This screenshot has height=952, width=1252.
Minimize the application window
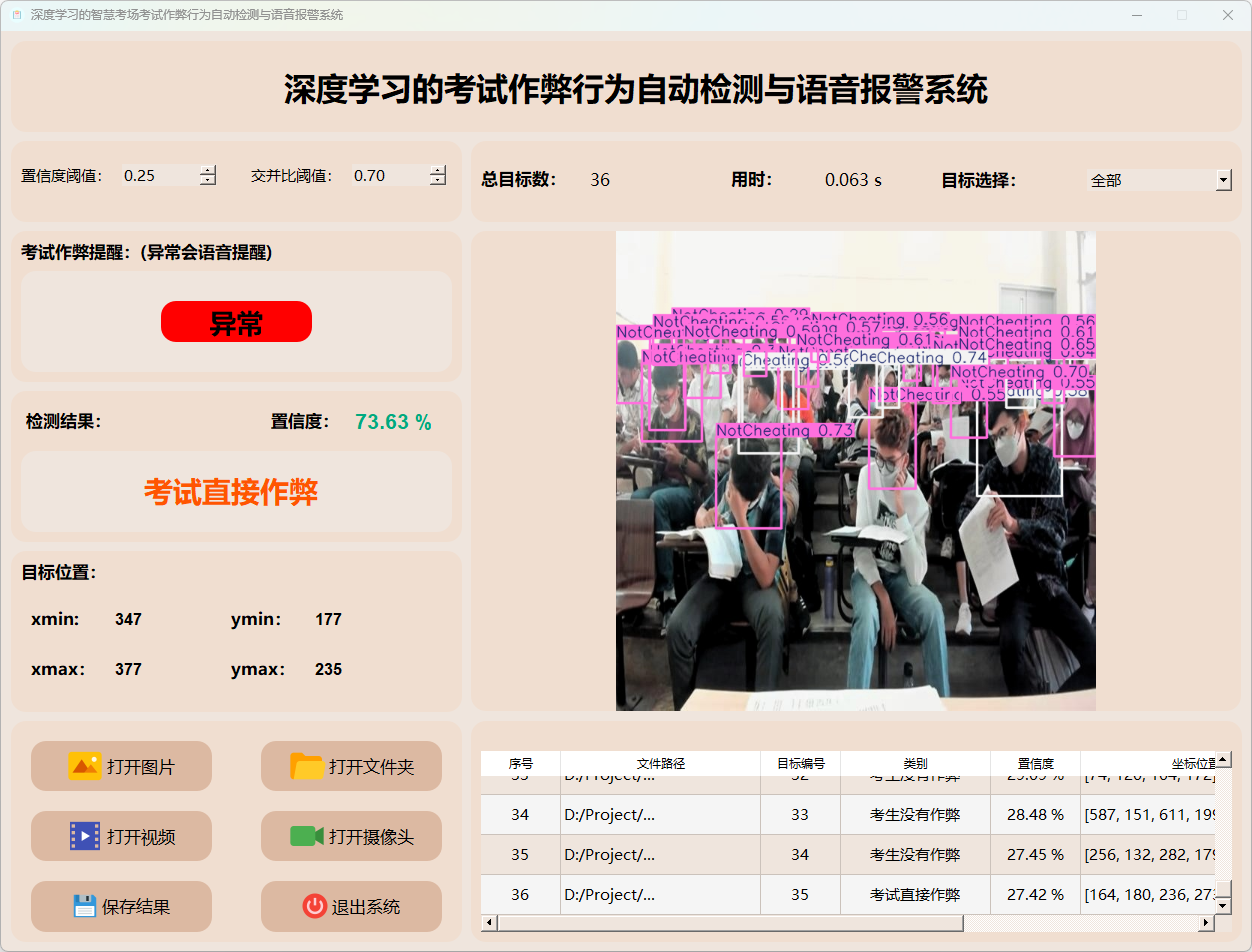pyautogui.click(x=1137, y=15)
